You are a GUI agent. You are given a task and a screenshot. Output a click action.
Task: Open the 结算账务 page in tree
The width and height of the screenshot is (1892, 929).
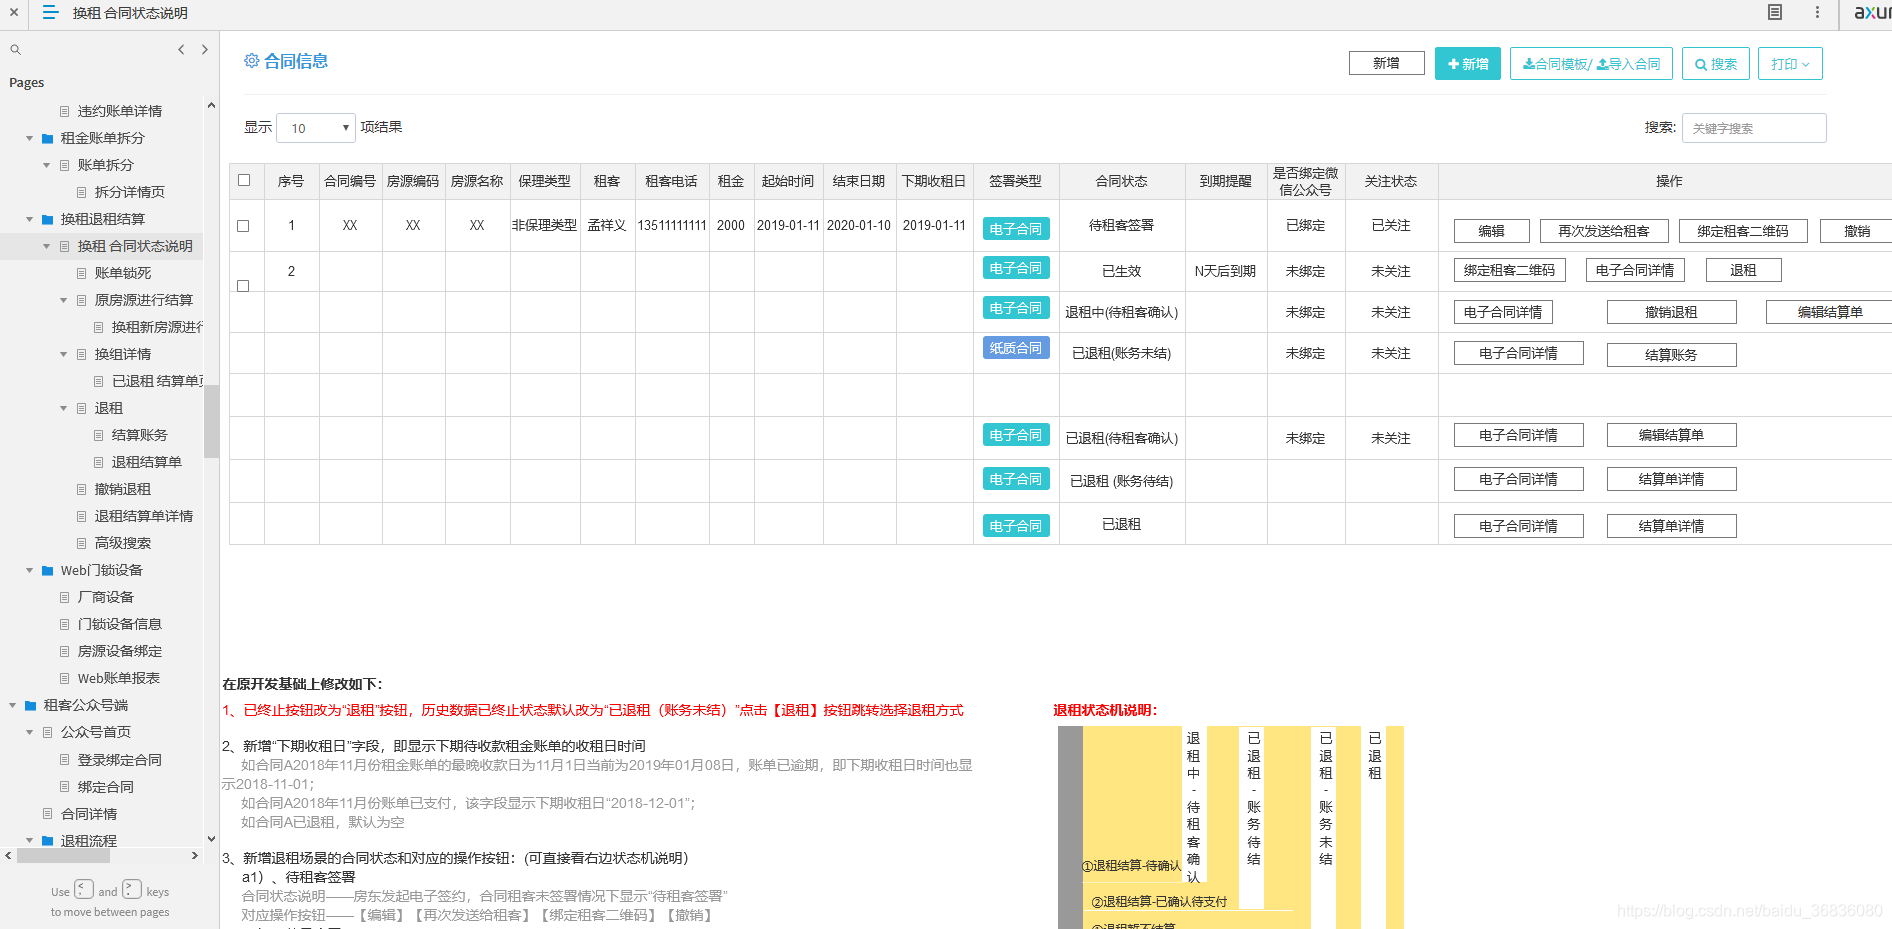pyautogui.click(x=140, y=435)
